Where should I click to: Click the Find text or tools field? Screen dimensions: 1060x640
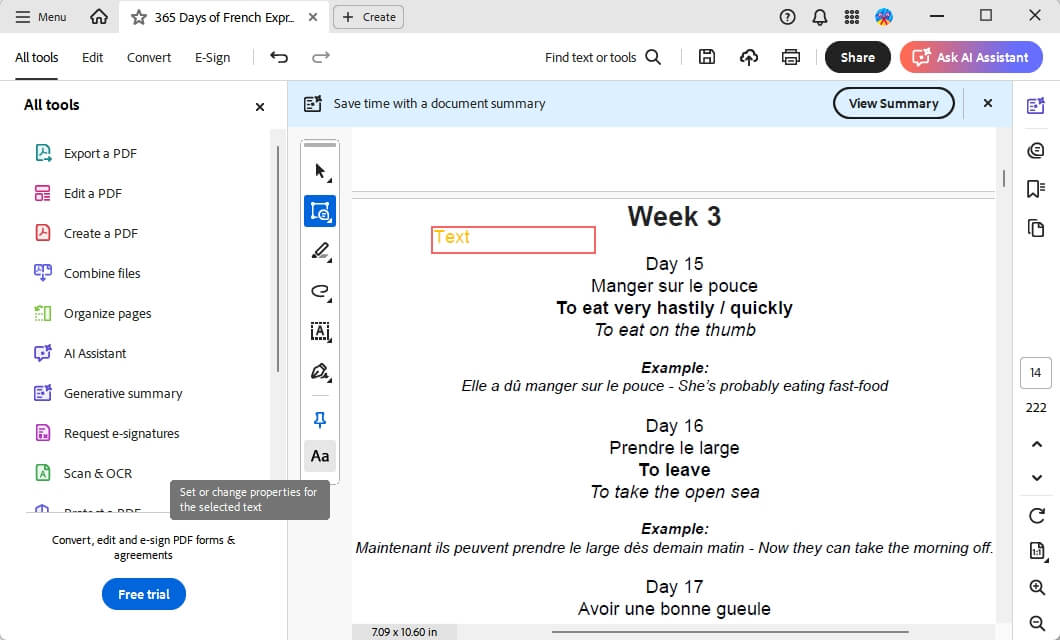591,57
